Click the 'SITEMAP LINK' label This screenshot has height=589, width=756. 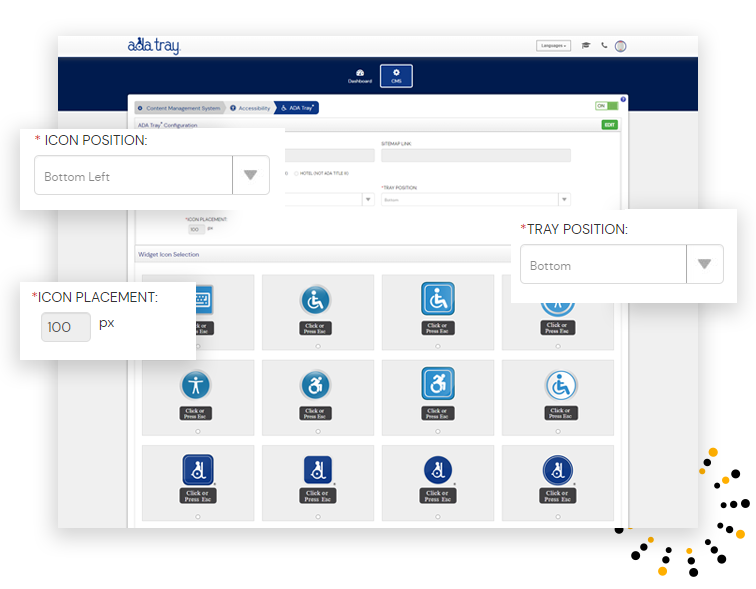click(396, 144)
